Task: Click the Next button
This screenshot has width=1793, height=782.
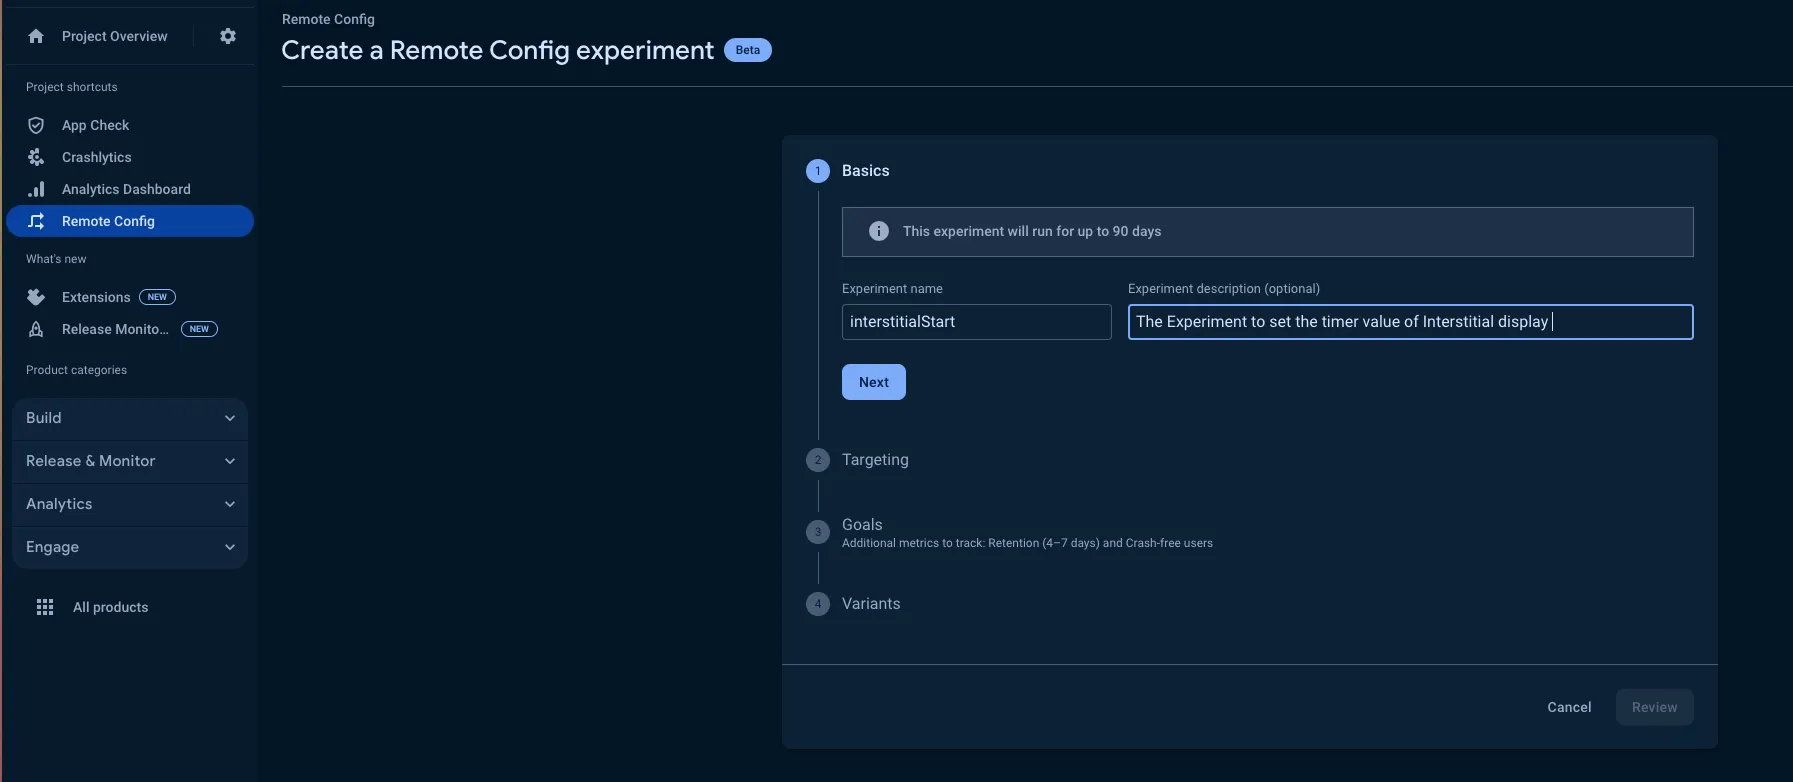Action: pyautogui.click(x=874, y=382)
